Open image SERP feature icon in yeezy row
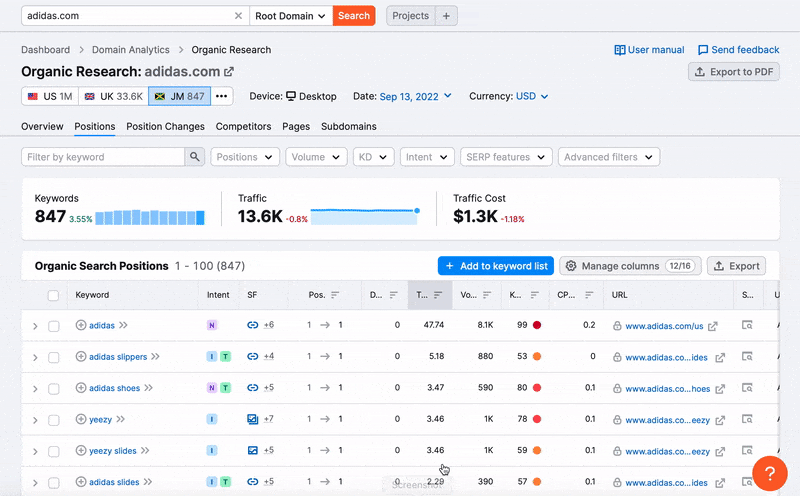This screenshot has width=800, height=496. pyautogui.click(x=253, y=419)
